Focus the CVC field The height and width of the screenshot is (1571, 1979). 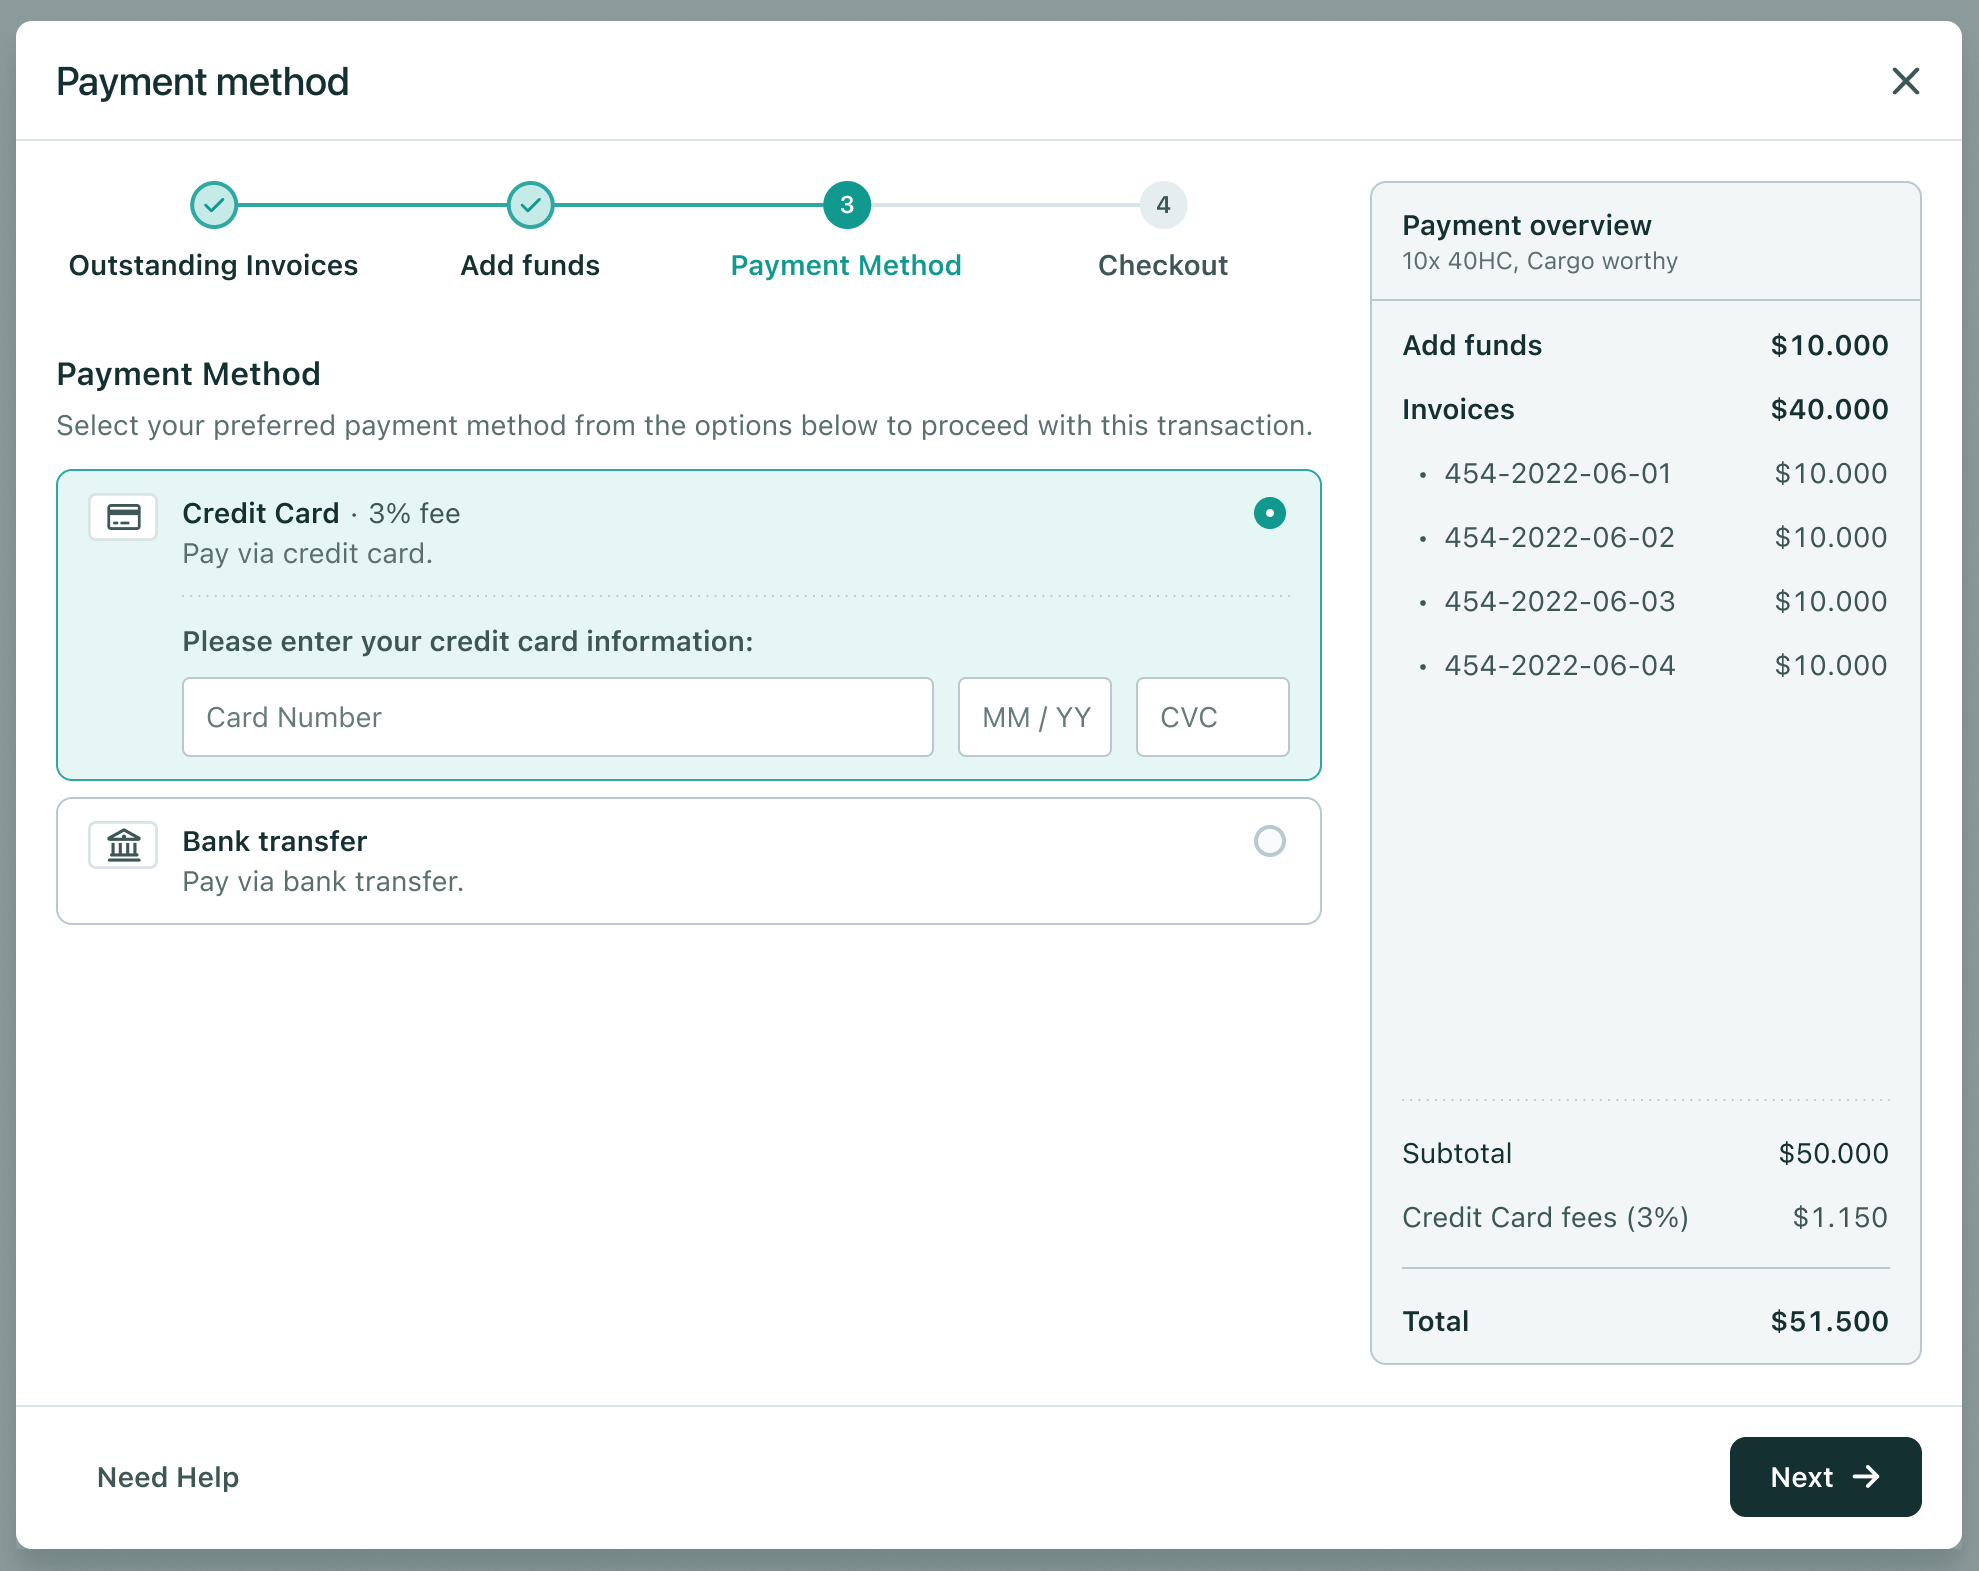(x=1213, y=717)
